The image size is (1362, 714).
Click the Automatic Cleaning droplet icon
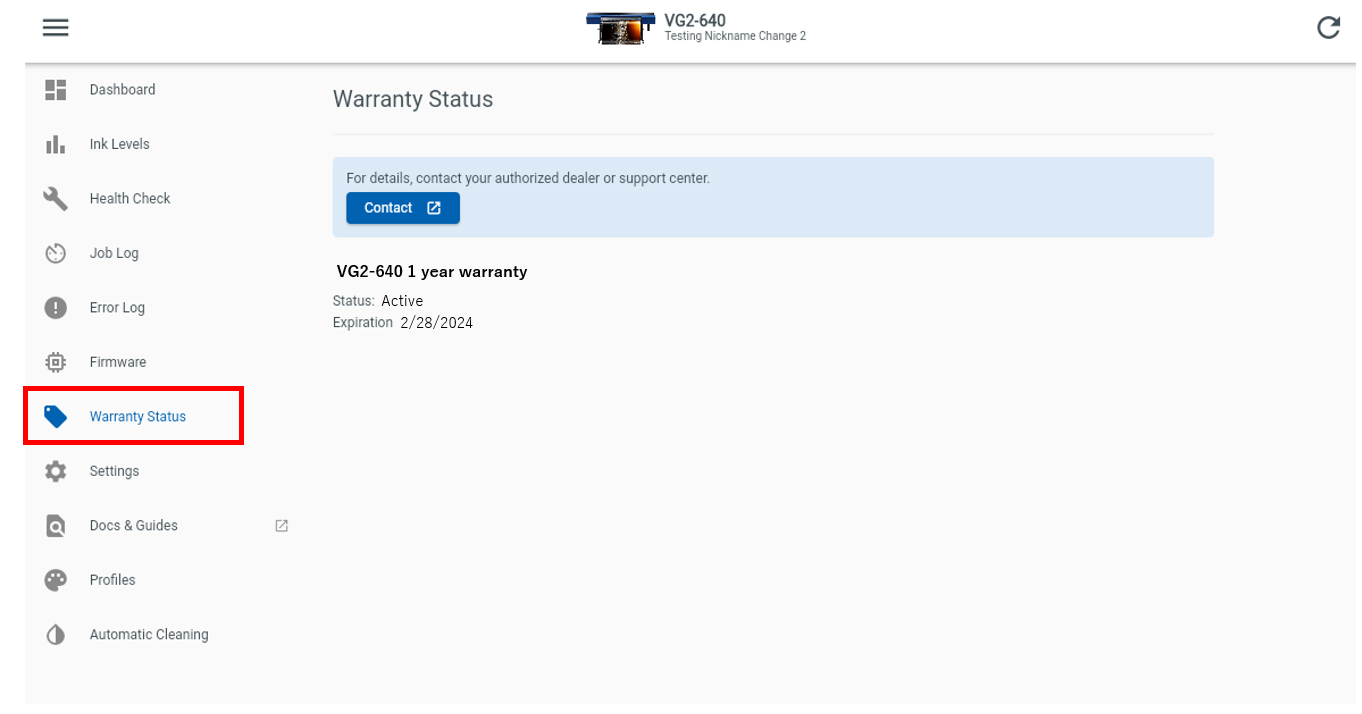click(55, 634)
